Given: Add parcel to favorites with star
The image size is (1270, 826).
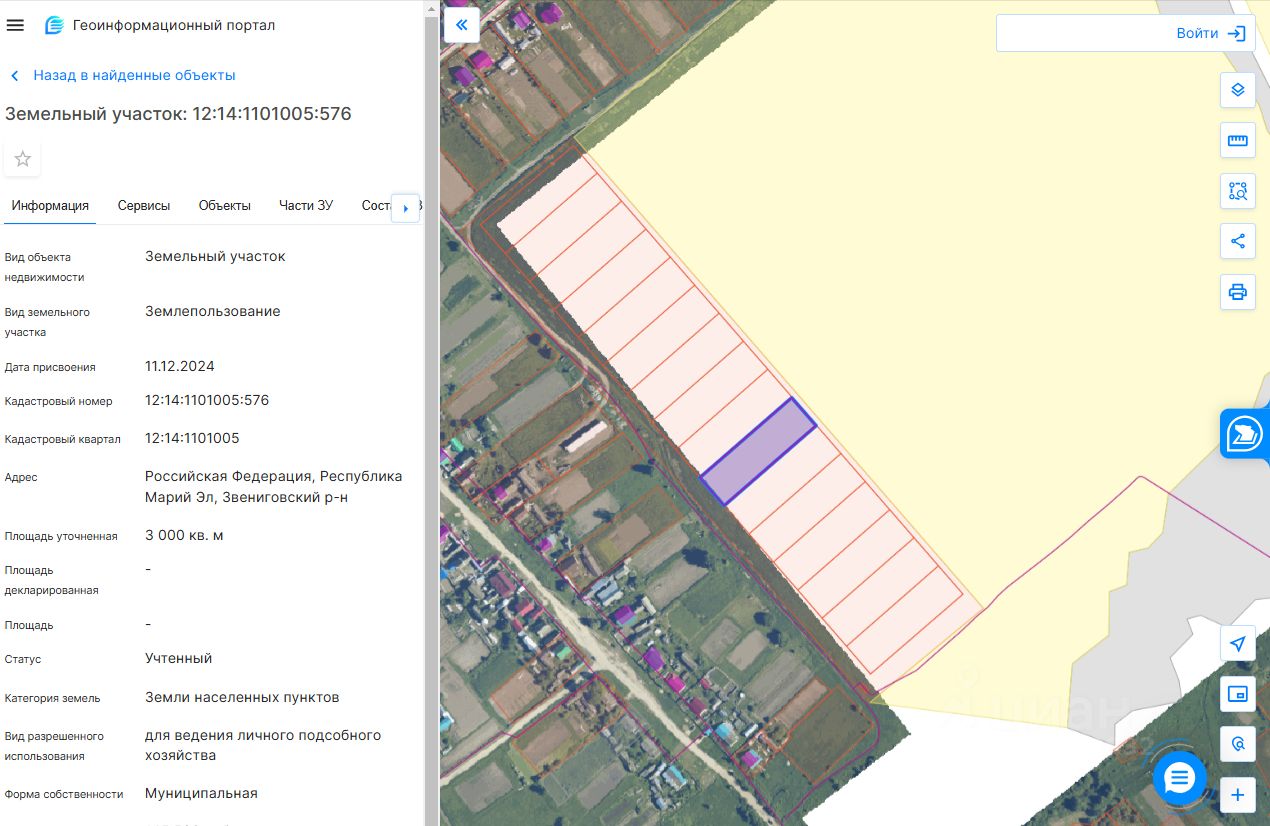Looking at the screenshot, I should (x=23, y=159).
